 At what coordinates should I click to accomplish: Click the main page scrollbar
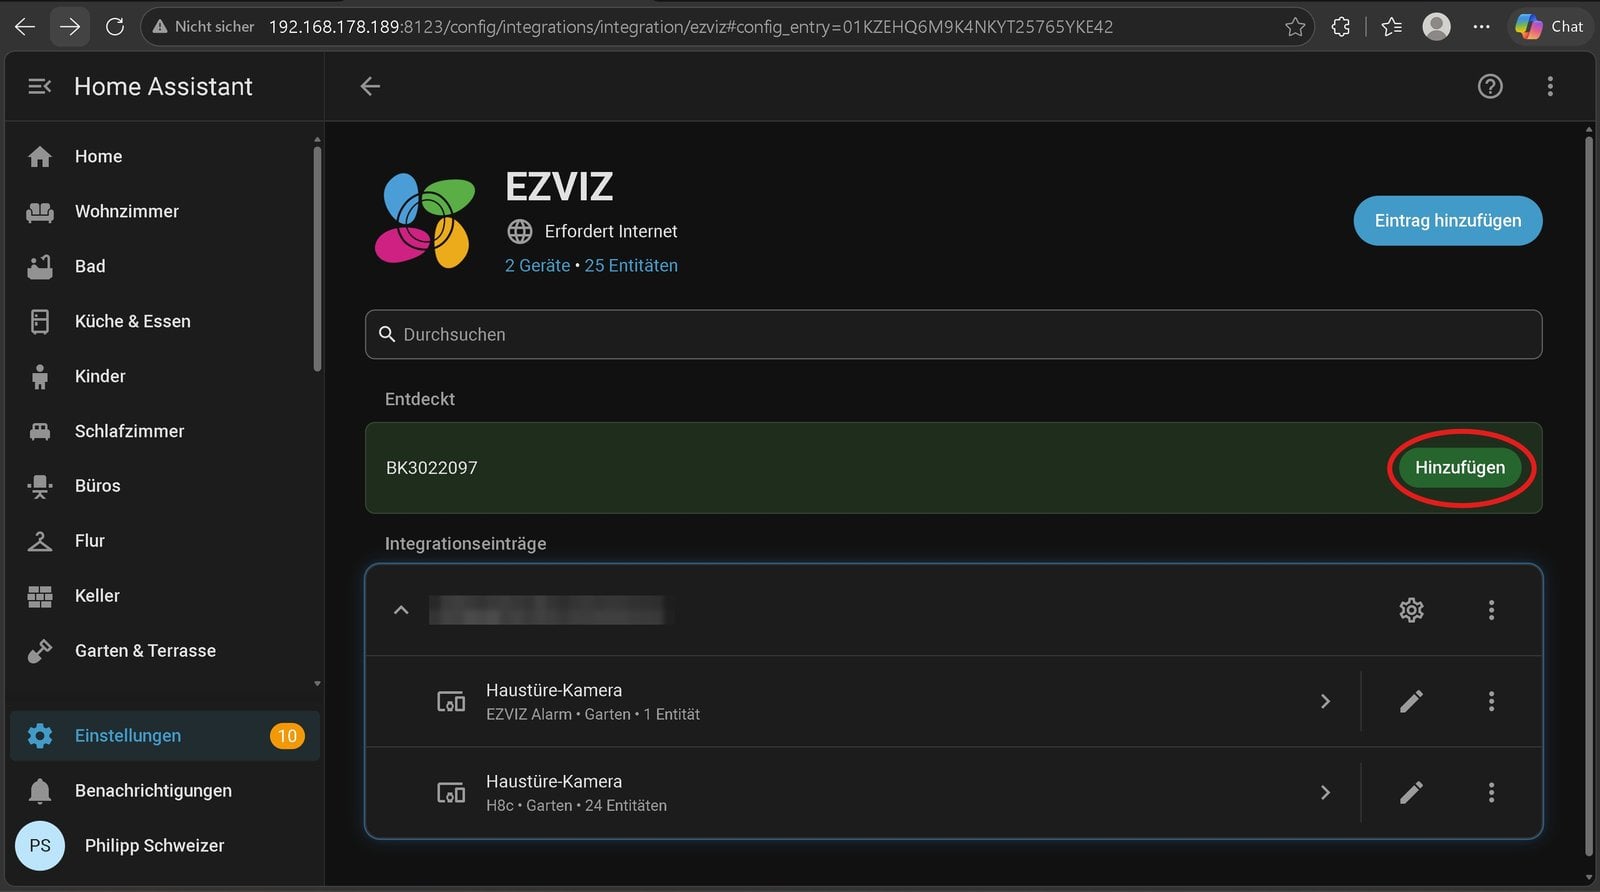click(x=1589, y=495)
